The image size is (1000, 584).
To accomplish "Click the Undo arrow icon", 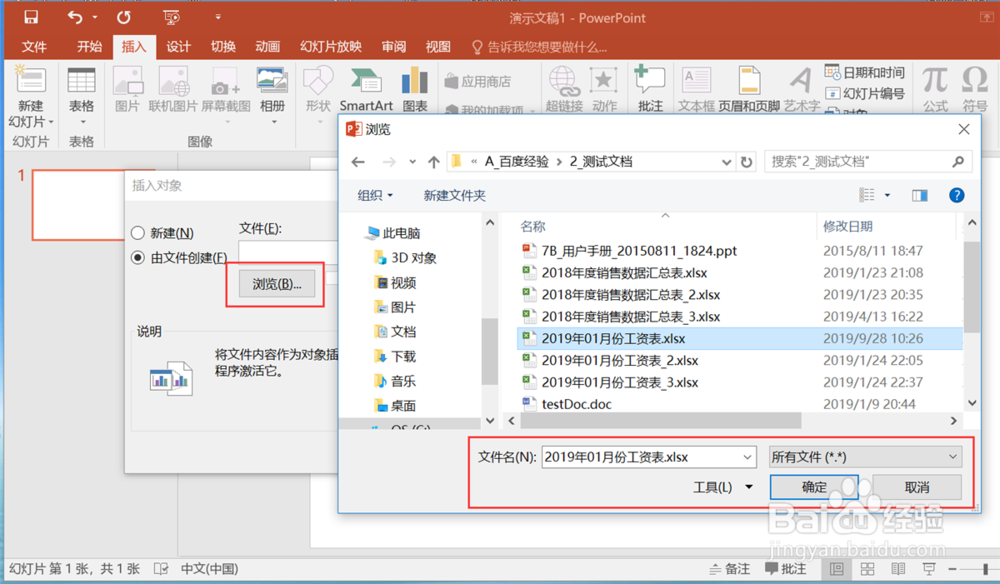I will (75, 17).
